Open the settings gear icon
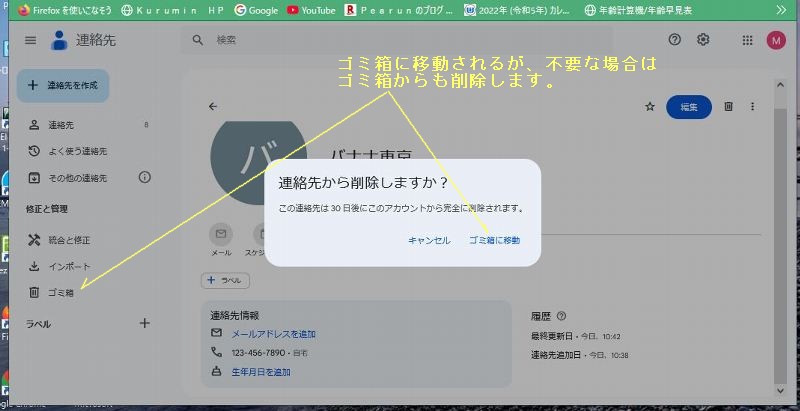The image size is (800, 411). (703, 40)
